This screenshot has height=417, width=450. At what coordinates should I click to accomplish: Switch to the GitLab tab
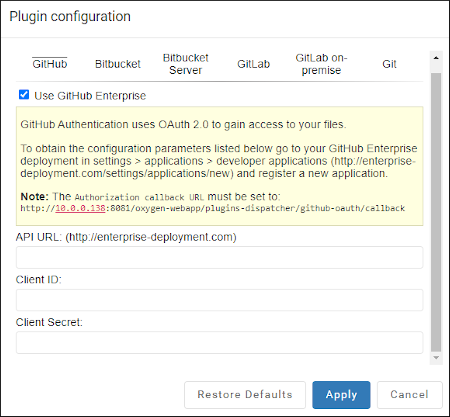[x=253, y=64]
